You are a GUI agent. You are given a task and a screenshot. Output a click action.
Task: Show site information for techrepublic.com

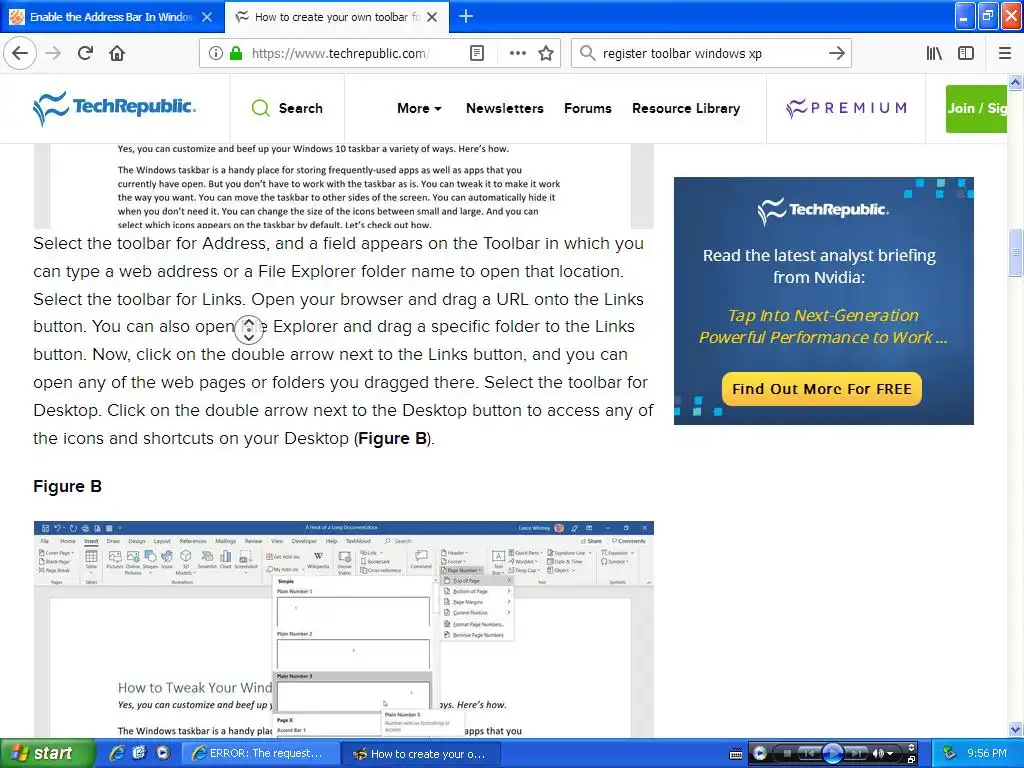point(215,54)
